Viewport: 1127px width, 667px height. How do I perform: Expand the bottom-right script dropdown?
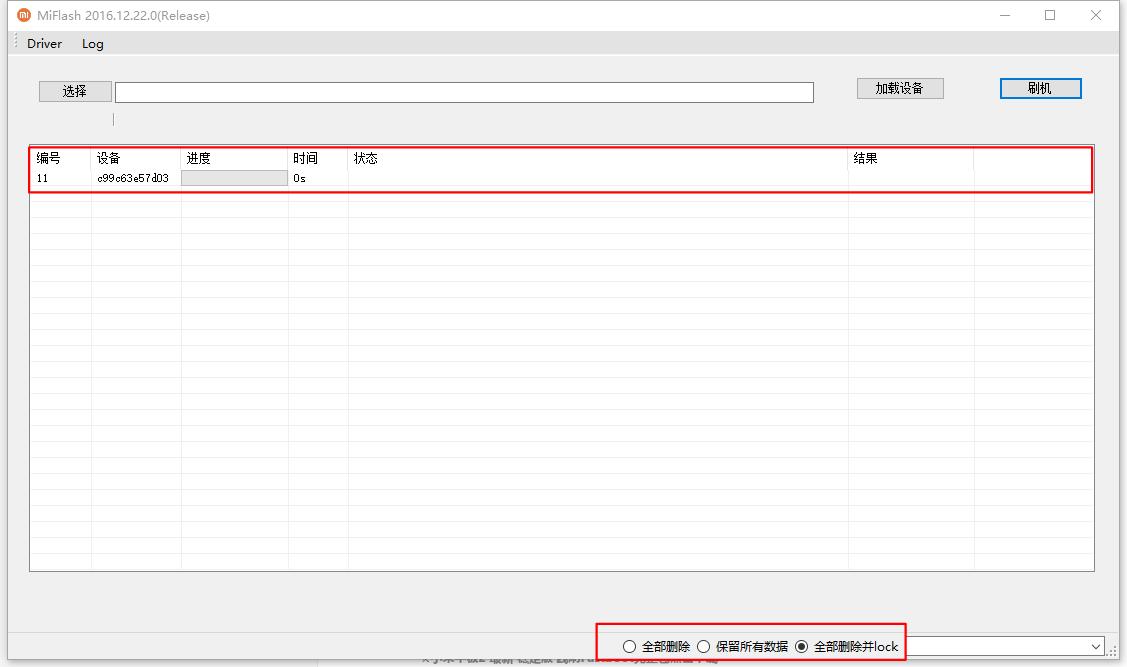(x=1097, y=647)
